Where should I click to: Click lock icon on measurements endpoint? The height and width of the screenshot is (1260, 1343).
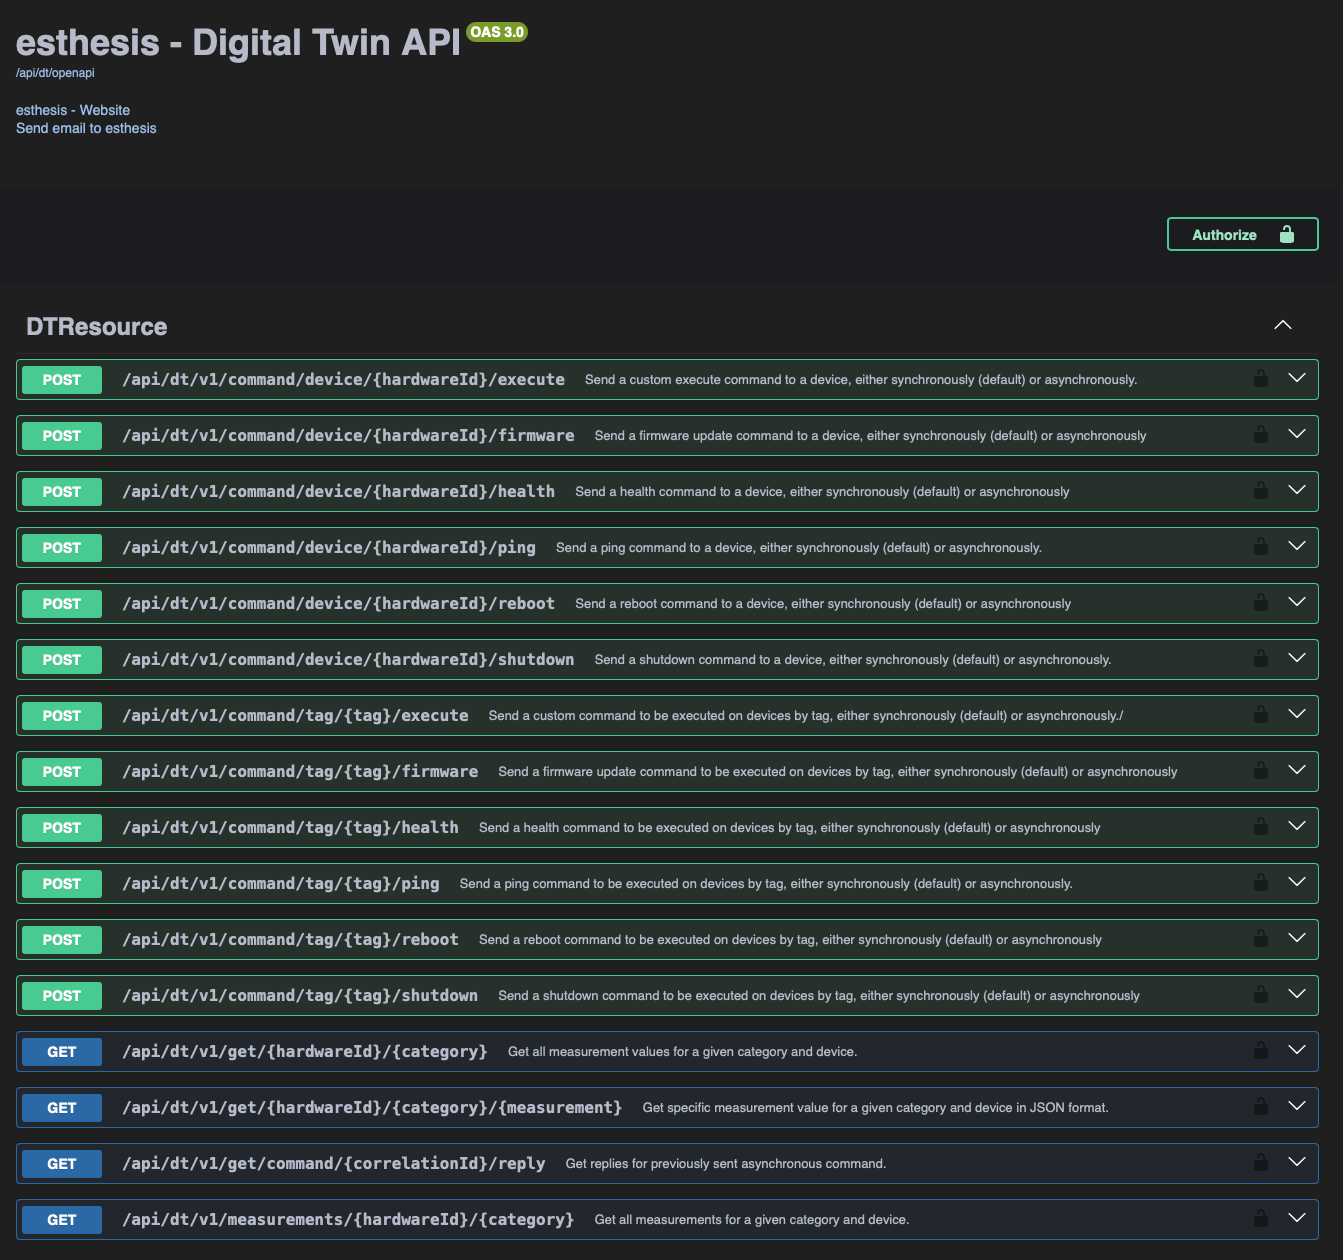pyautogui.click(x=1261, y=1219)
